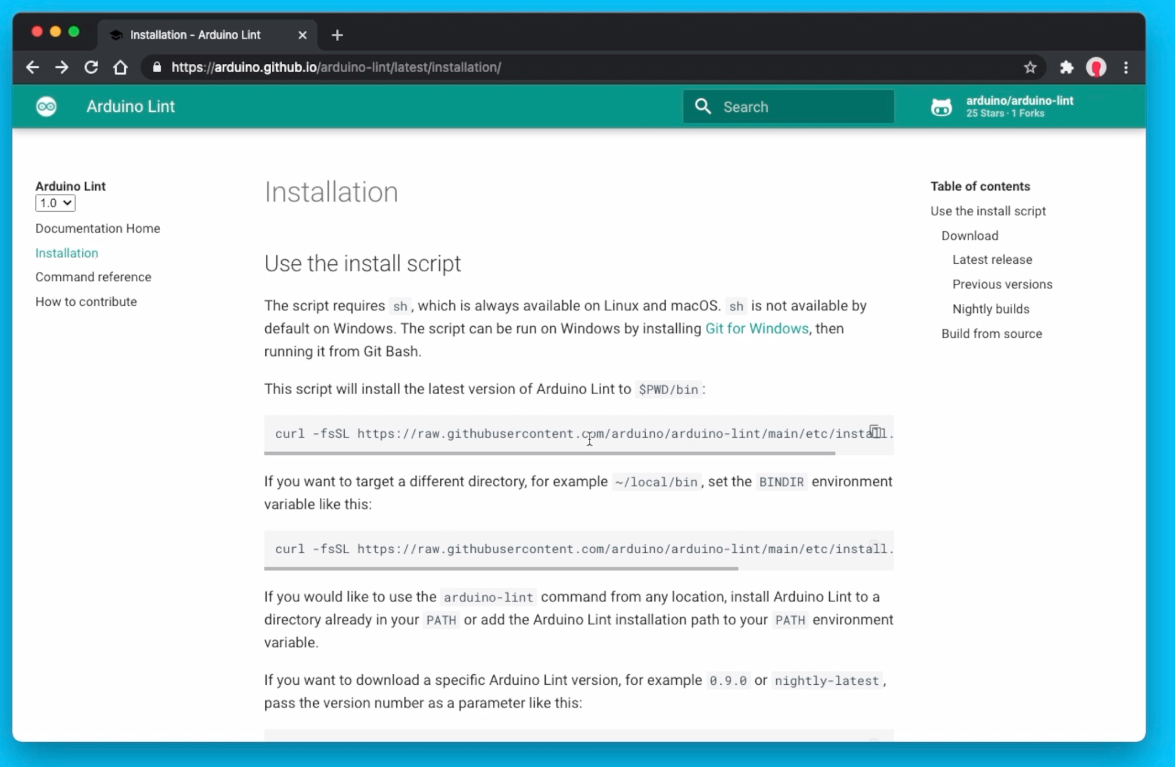Screen dimensions: 1175x767
Task: Click the 'Table of contents' label
Action: [x=980, y=187]
